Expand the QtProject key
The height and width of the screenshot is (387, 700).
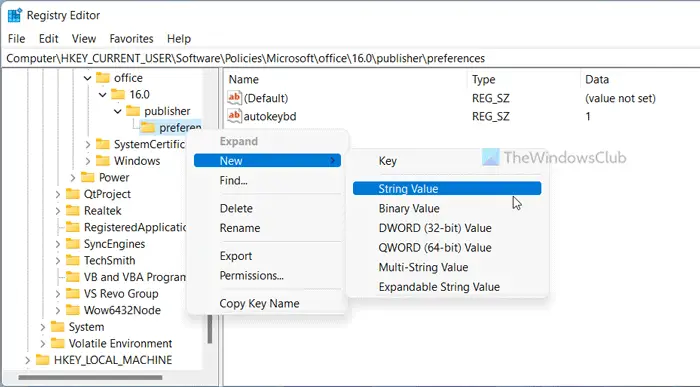click(x=58, y=194)
